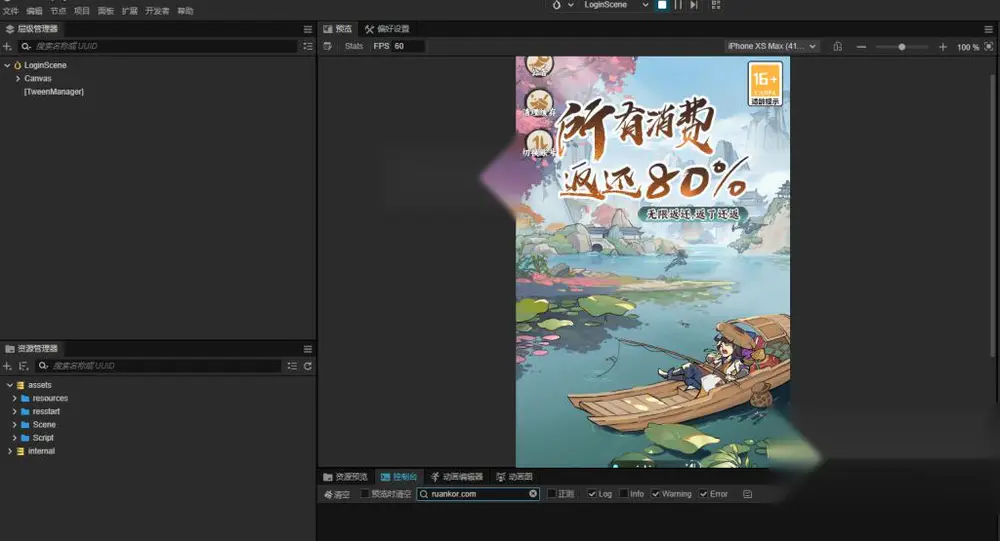
Task: Click the preview window icon left of Stats
Action: coord(327,47)
